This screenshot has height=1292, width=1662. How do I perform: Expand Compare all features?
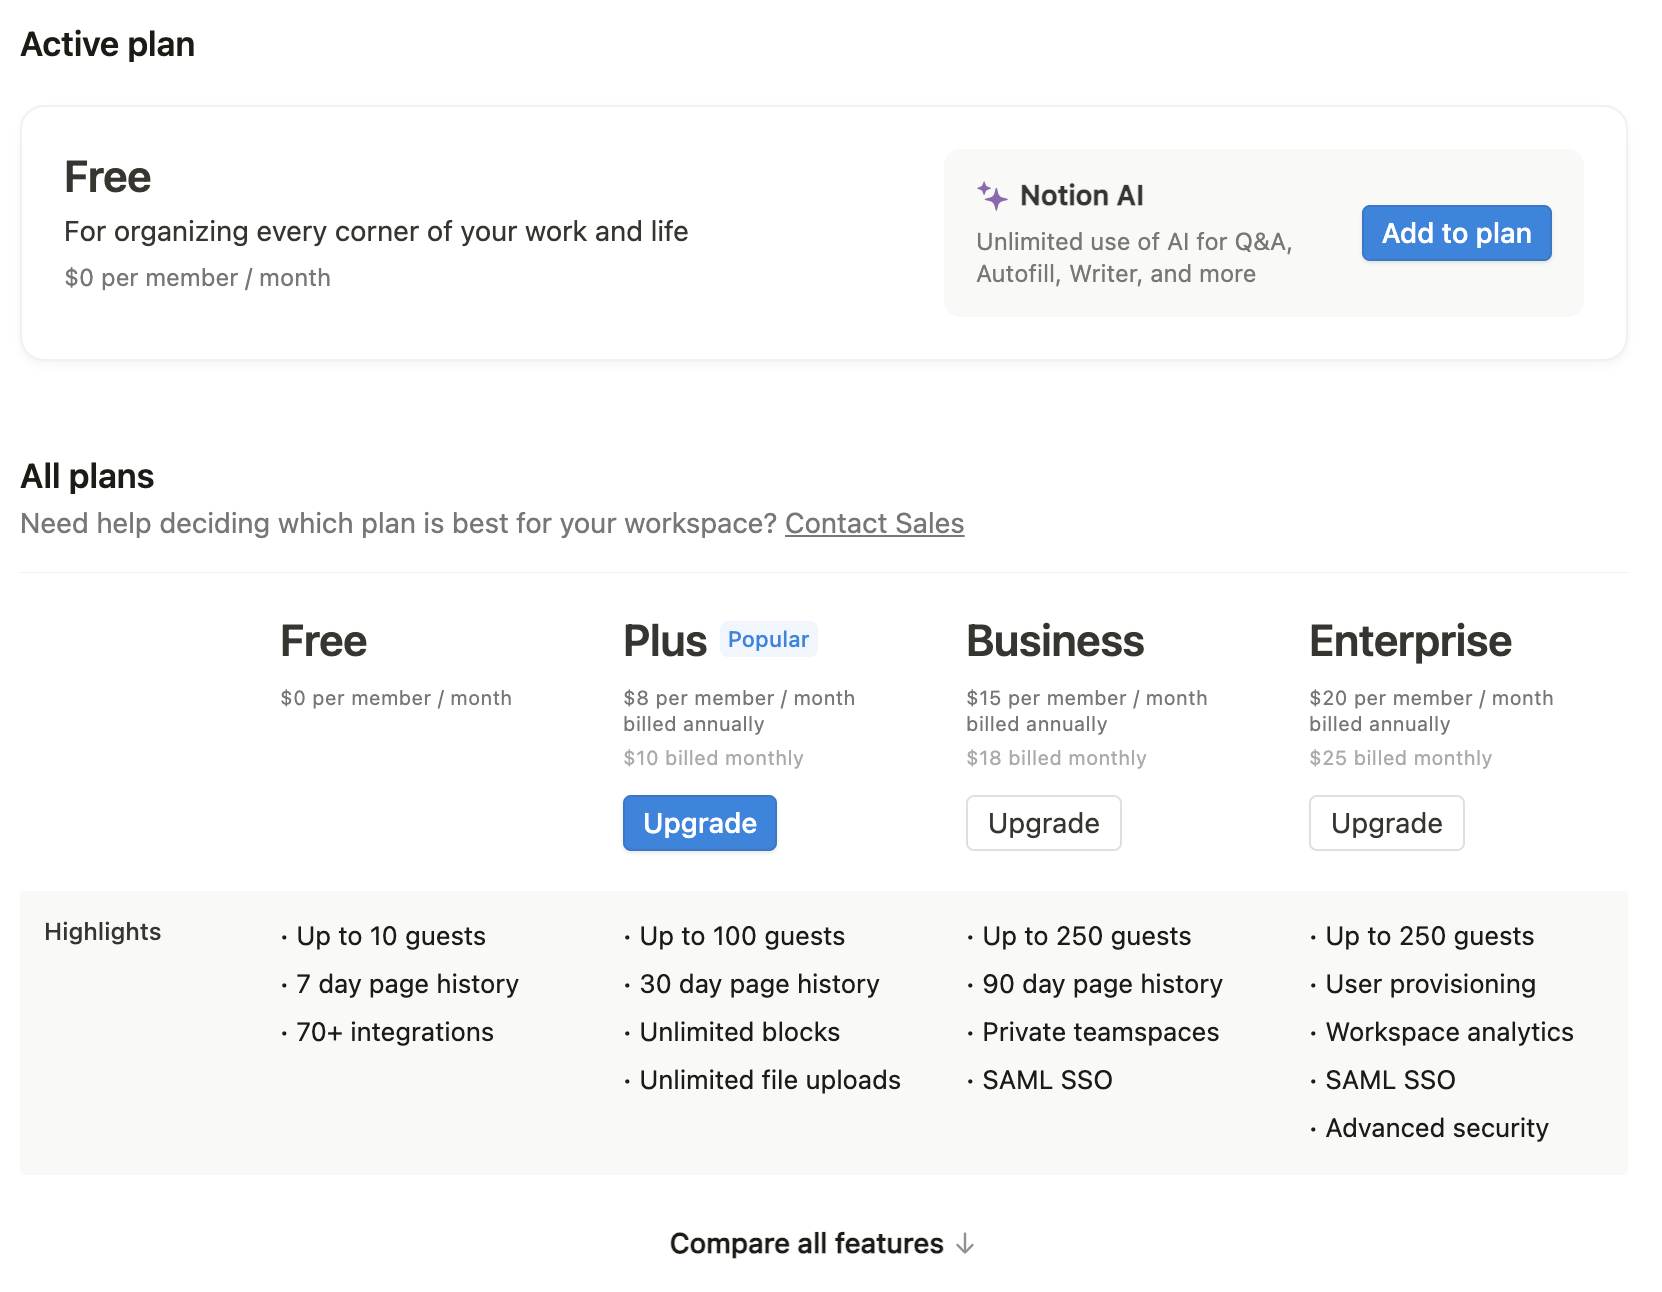(806, 1244)
